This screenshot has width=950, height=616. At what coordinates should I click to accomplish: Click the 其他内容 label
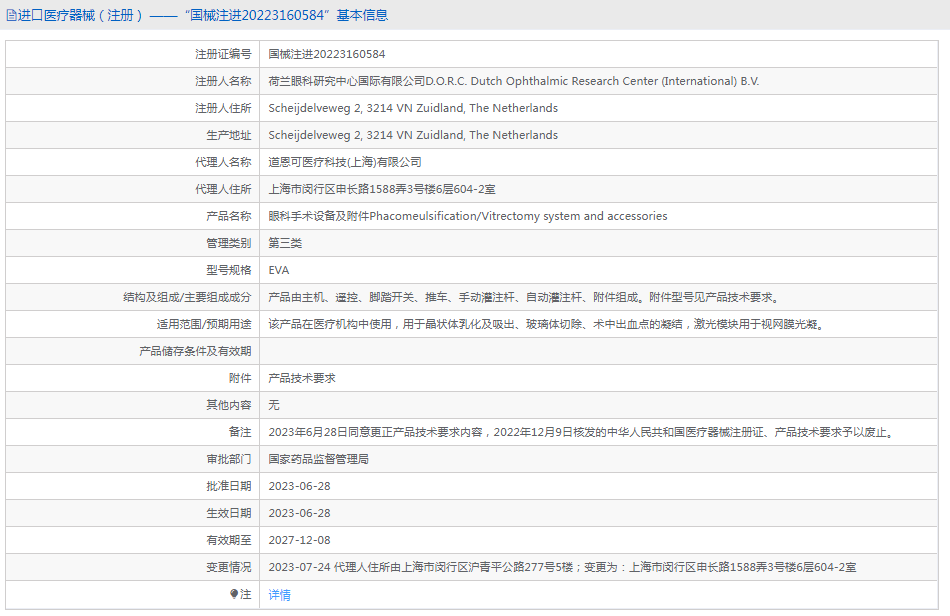(x=228, y=405)
